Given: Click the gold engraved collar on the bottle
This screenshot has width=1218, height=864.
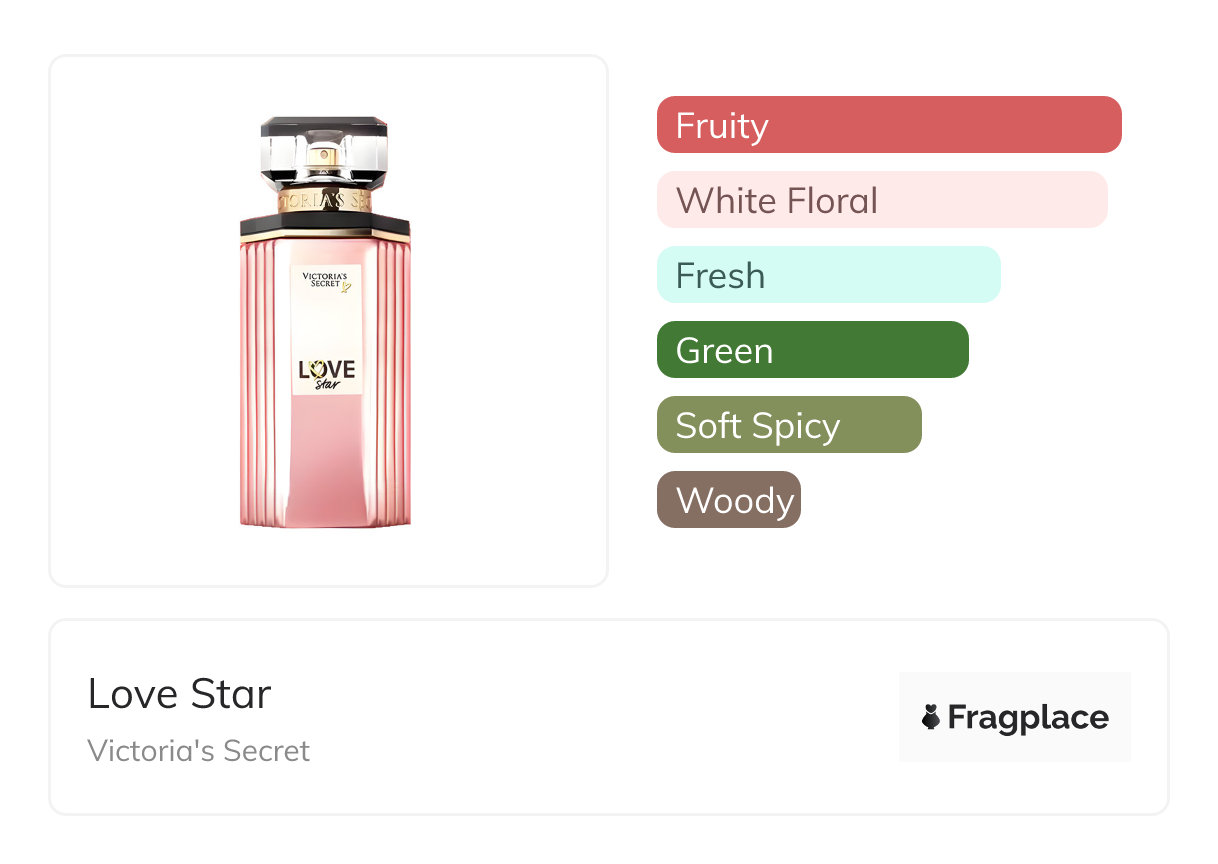Looking at the screenshot, I should [x=325, y=200].
